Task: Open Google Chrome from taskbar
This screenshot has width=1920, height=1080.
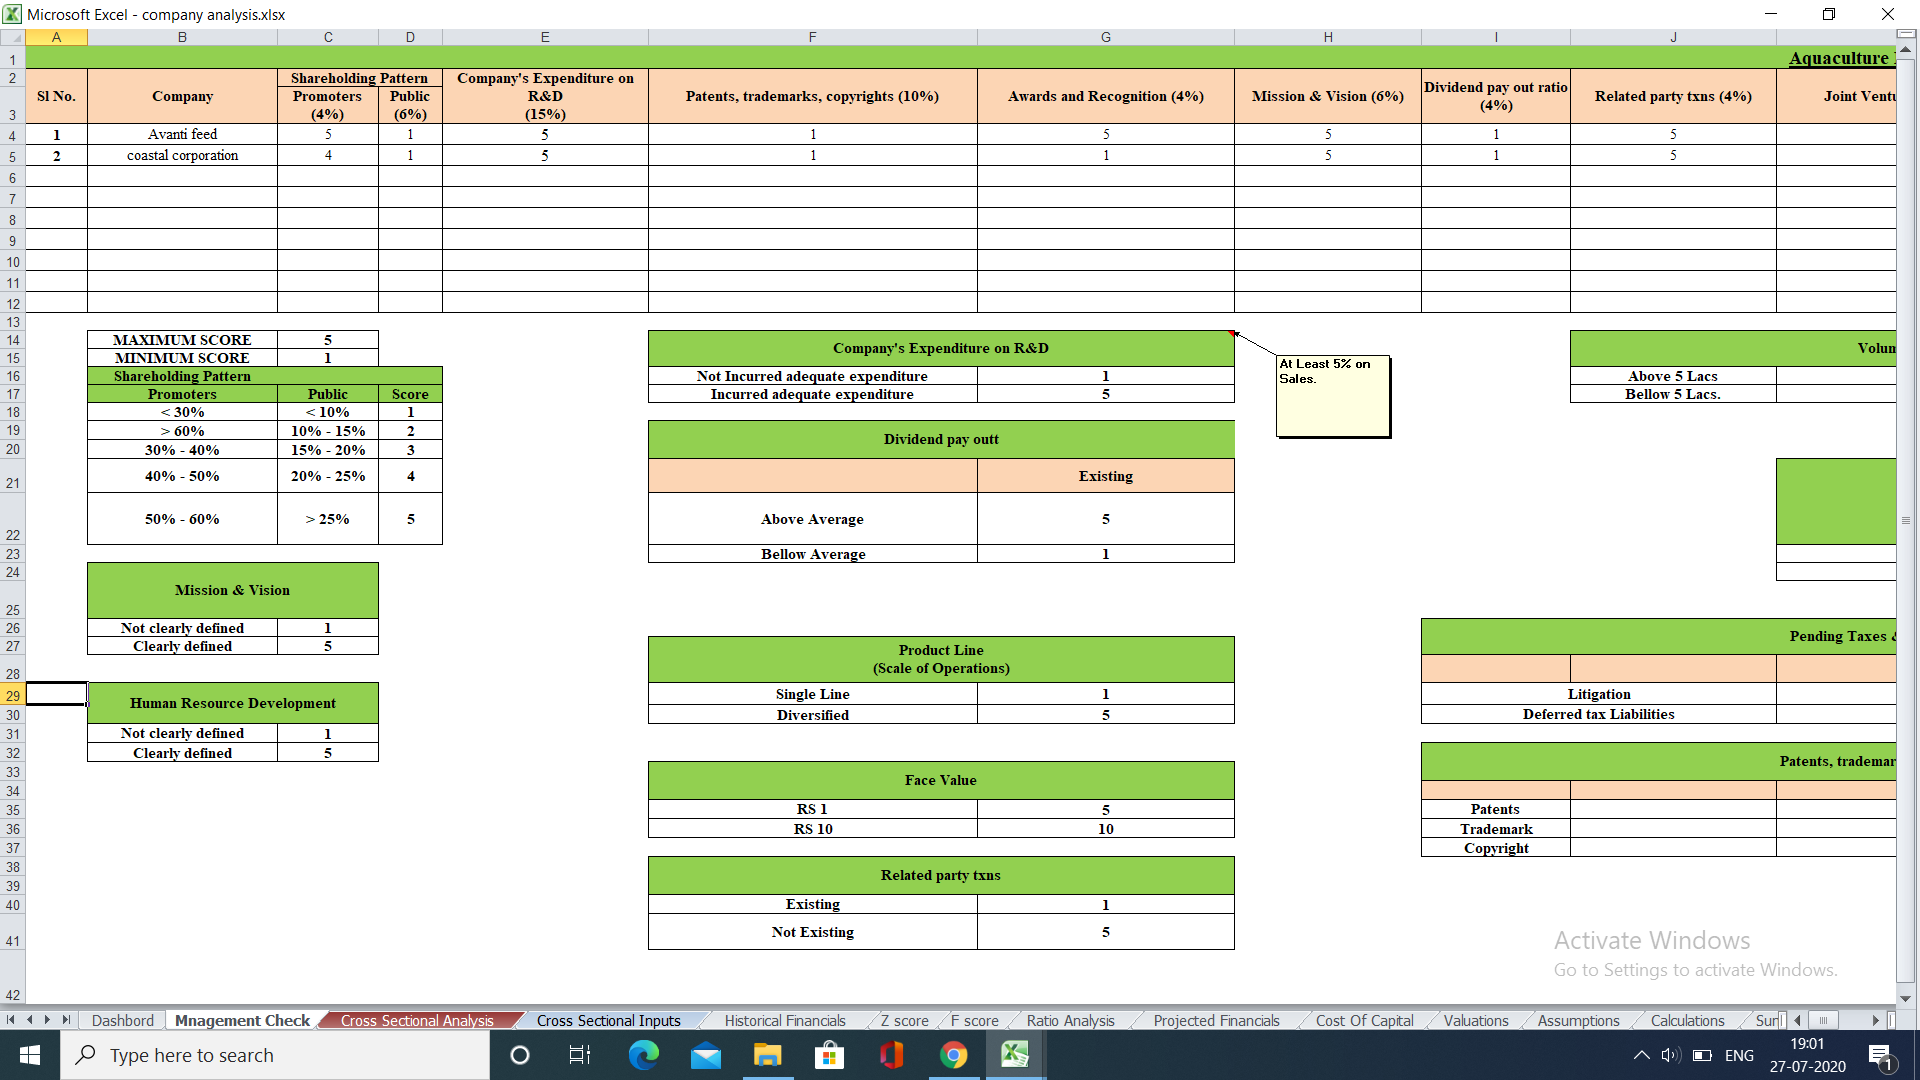Action: (953, 1055)
